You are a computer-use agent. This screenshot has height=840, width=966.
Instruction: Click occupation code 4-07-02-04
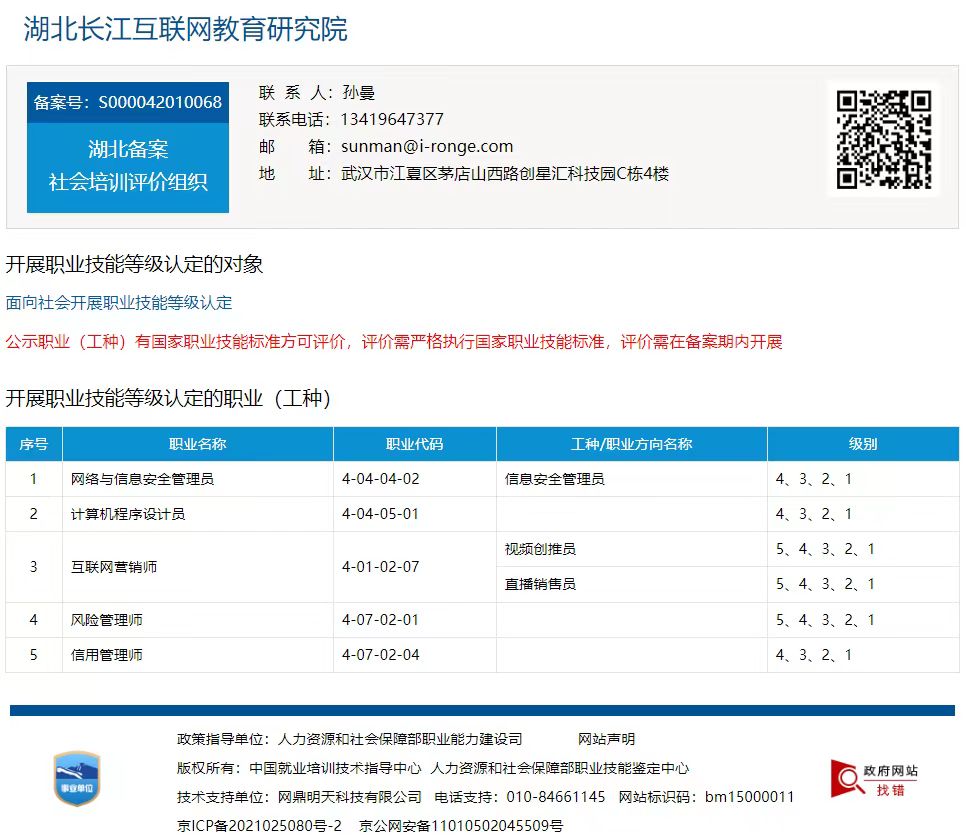380,655
